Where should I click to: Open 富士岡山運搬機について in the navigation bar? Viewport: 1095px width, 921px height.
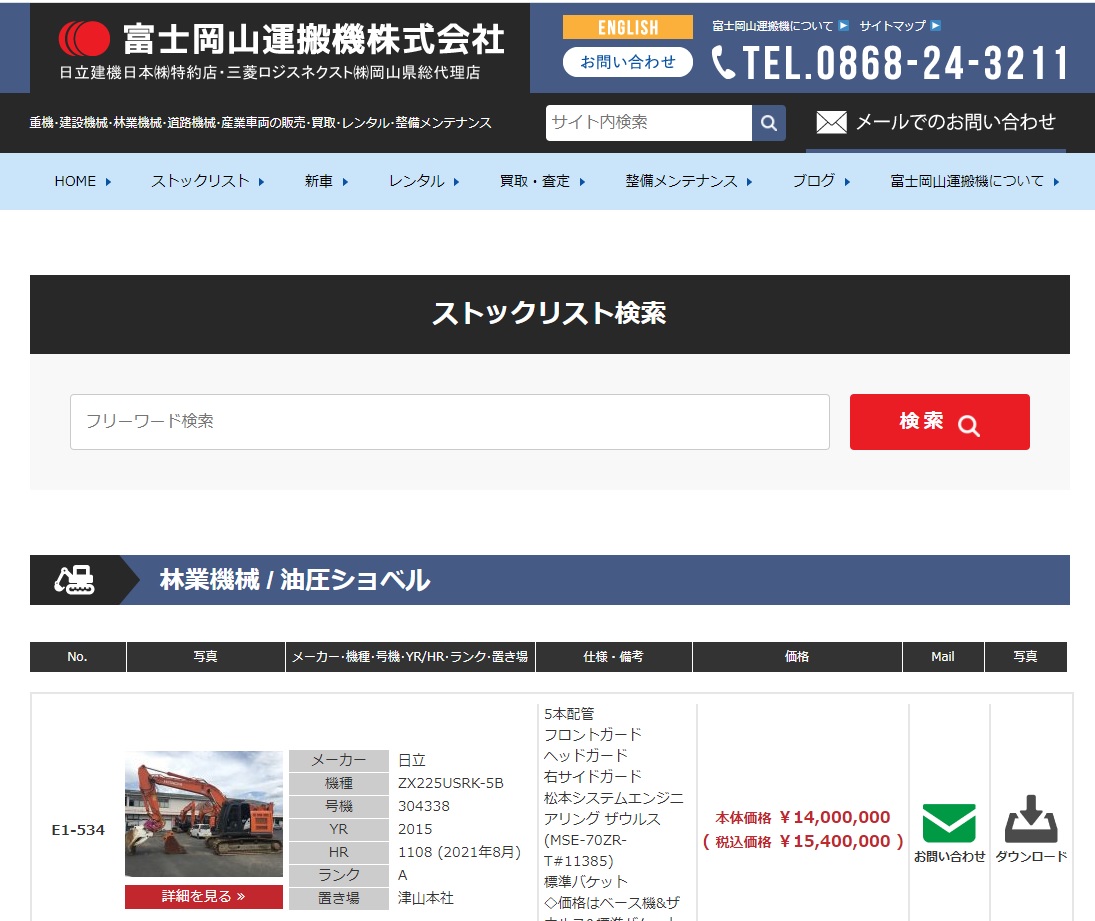(x=974, y=182)
